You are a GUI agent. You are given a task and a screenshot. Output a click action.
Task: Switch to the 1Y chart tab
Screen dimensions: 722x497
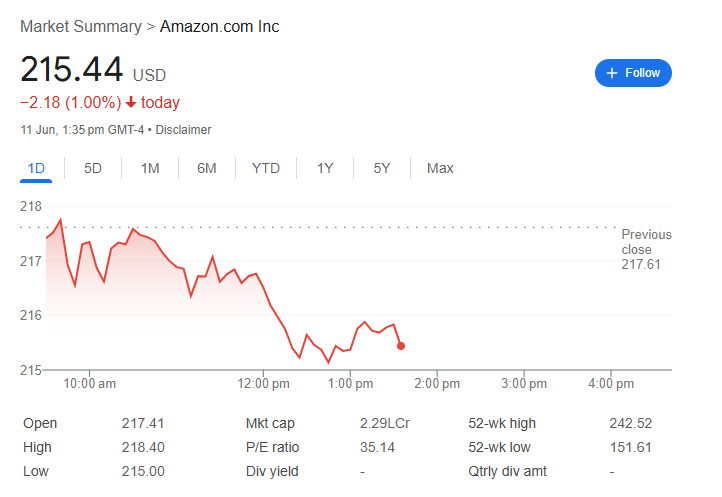pyautogui.click(x=325, y=168)
